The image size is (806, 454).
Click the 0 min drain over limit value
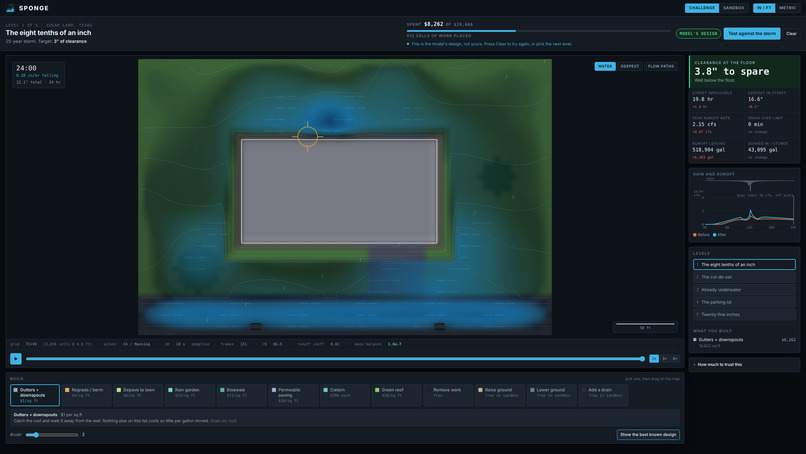755,124
